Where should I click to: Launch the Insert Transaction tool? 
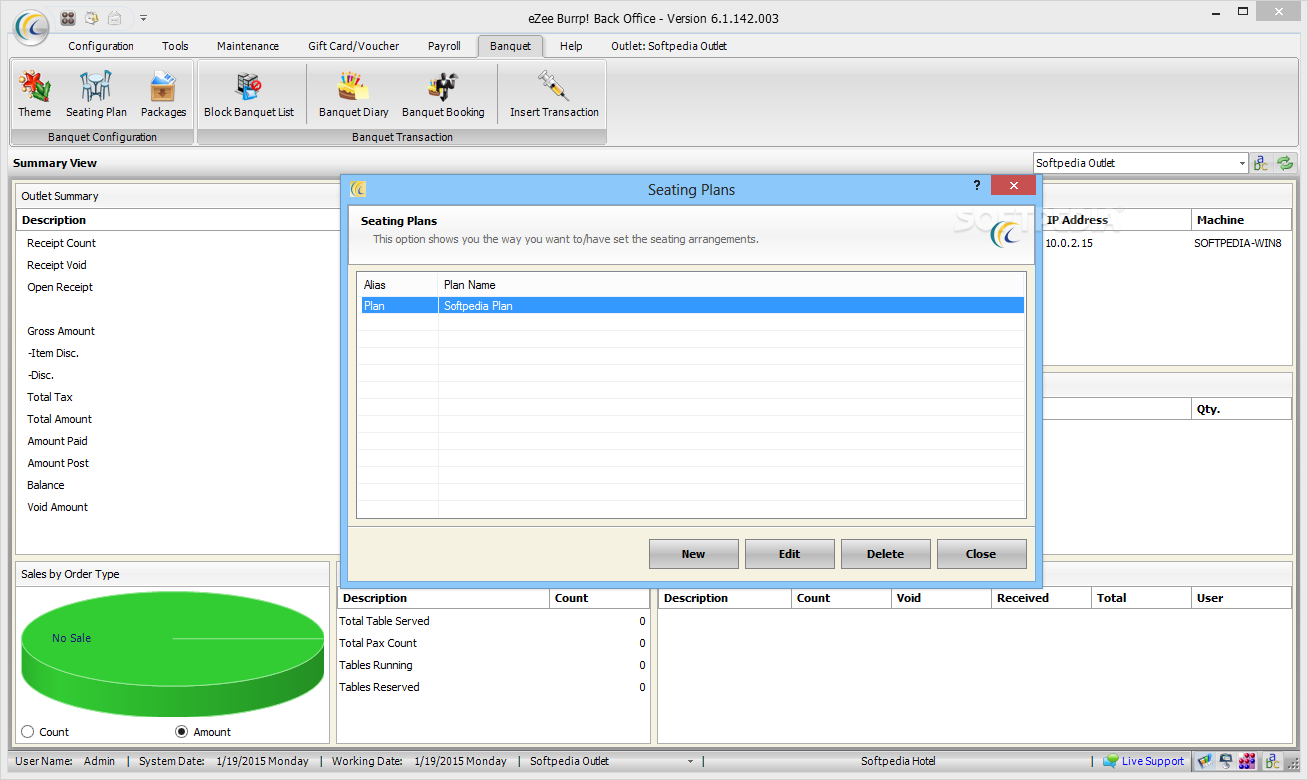[554, 95]
